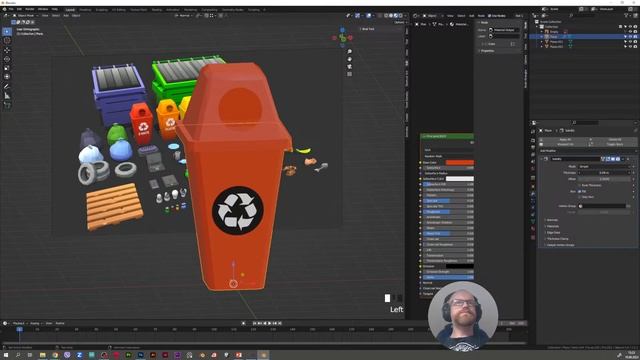
Task: Click the viewport pan hand icon
Action: point(349,59)
